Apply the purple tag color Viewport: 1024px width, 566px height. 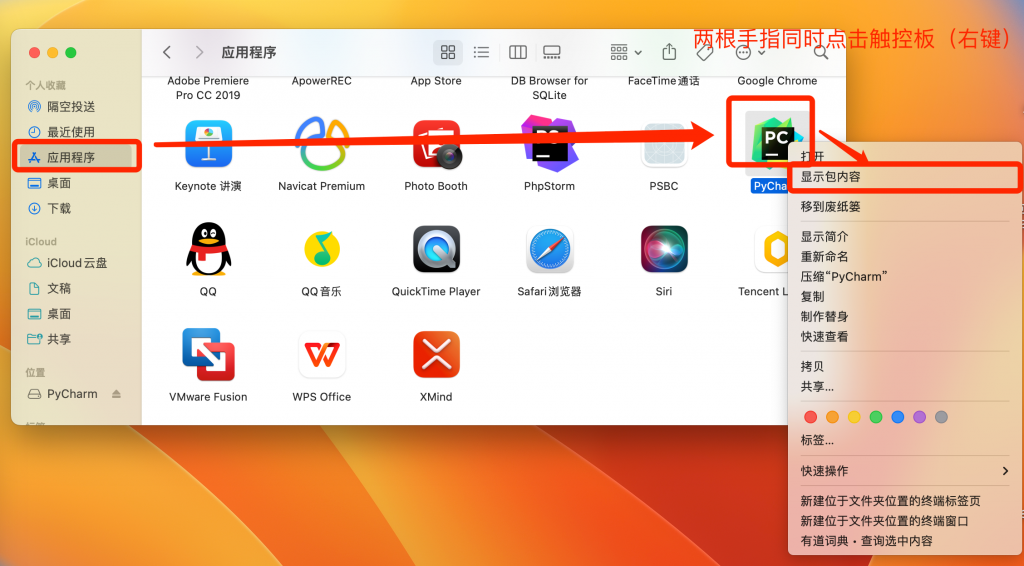pyautogui.click(x=920, y=417)
